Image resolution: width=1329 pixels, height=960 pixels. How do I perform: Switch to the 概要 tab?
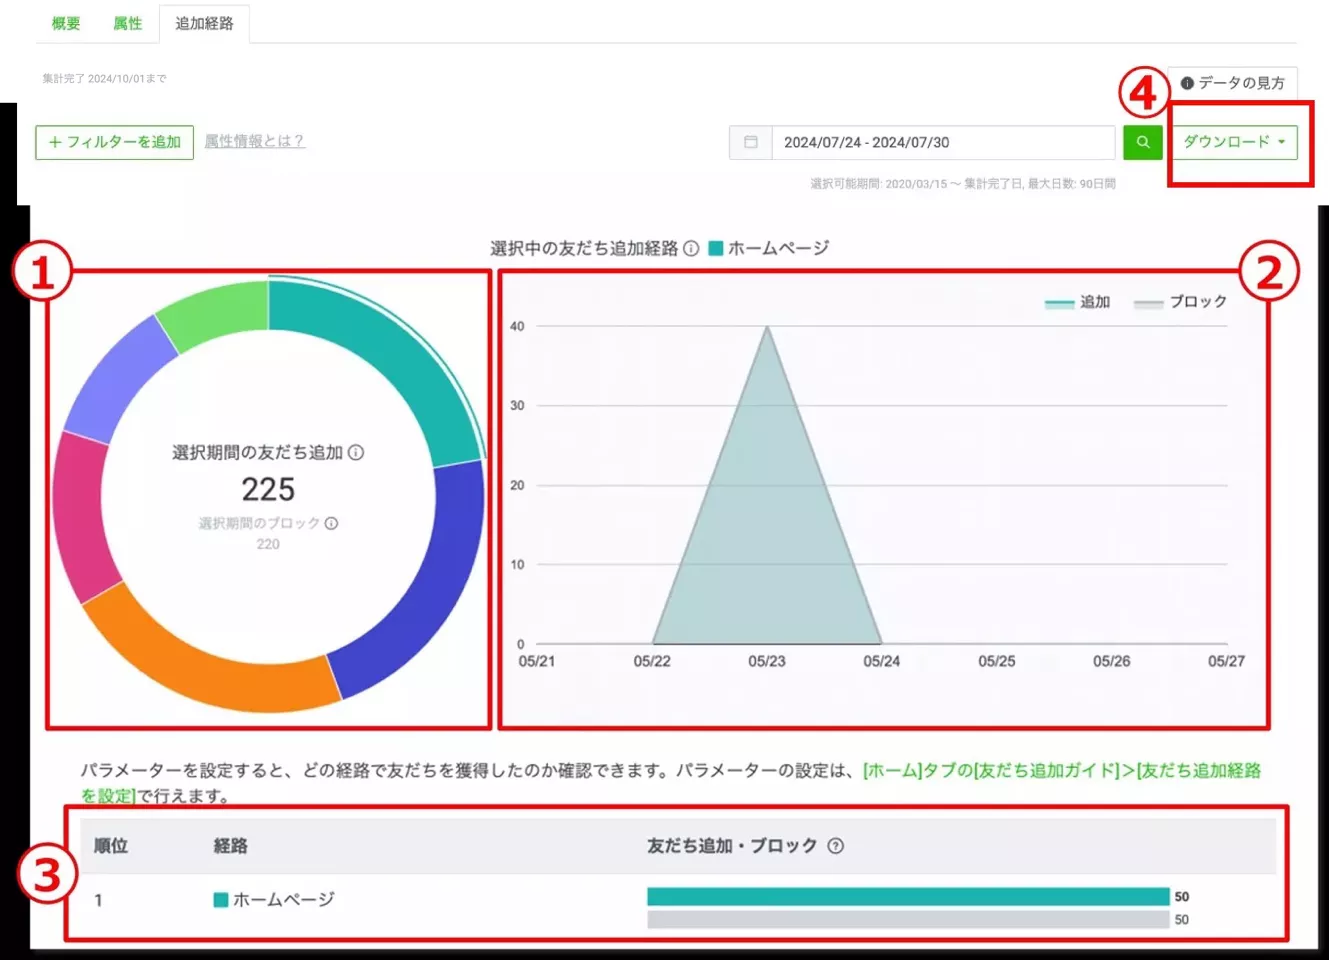(65, 24)
